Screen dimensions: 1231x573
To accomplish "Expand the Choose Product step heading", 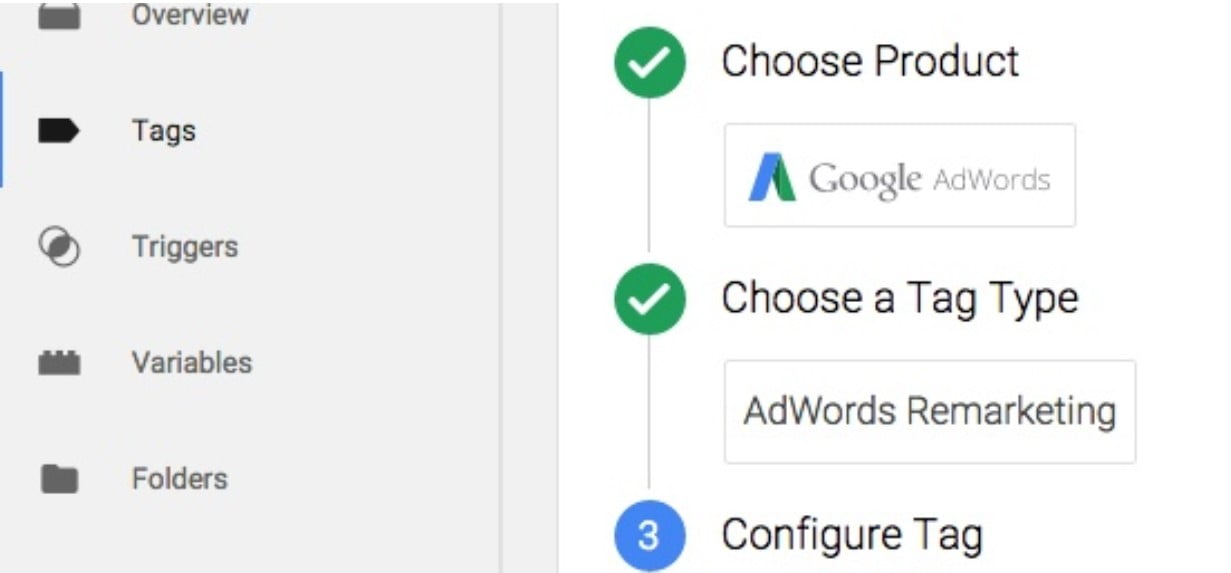I will pos(870,62).
